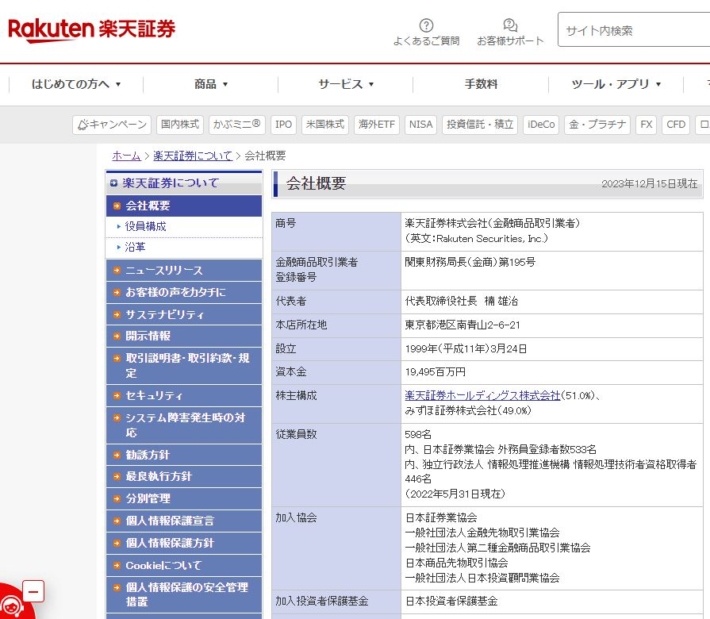Open セキュリティ in the sidebar
Image resolution: width=710 pixels, height=619 pixels.
184,396
